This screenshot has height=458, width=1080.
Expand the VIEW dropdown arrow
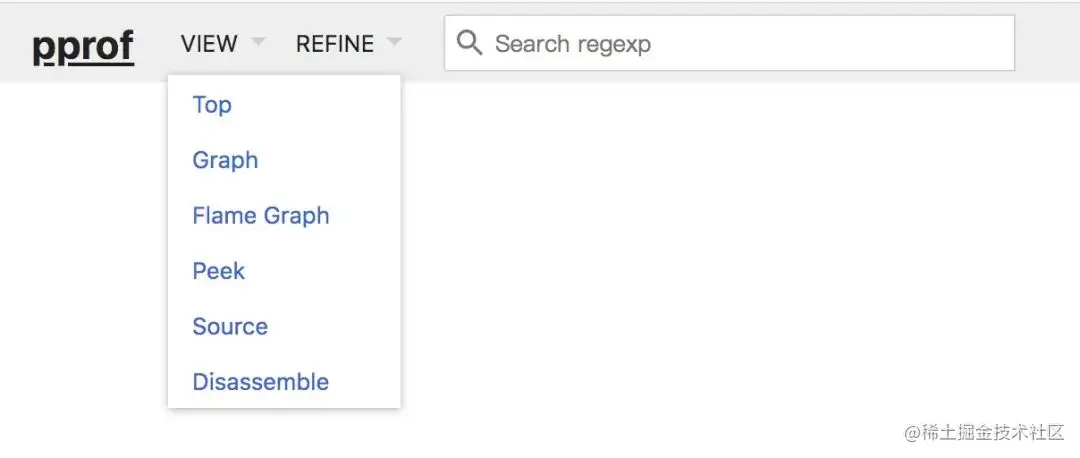pyautogui.click(x=257, y=42)
